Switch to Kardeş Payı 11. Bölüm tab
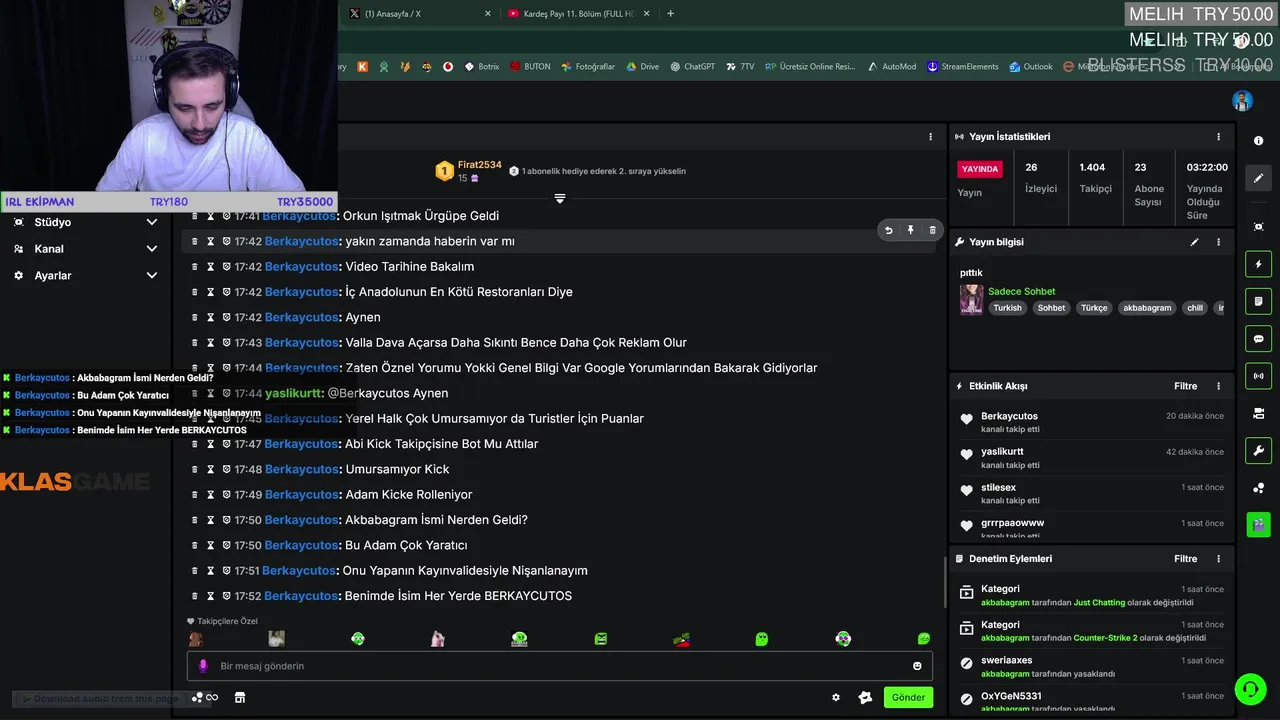The width and height of the screenshot is (1280, 720). (579, 14)
